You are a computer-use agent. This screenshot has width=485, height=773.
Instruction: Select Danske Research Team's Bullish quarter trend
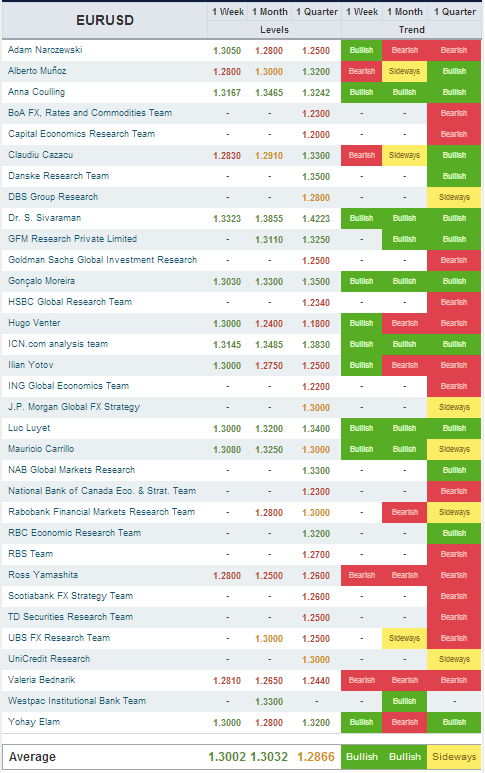tap(454, 176)
